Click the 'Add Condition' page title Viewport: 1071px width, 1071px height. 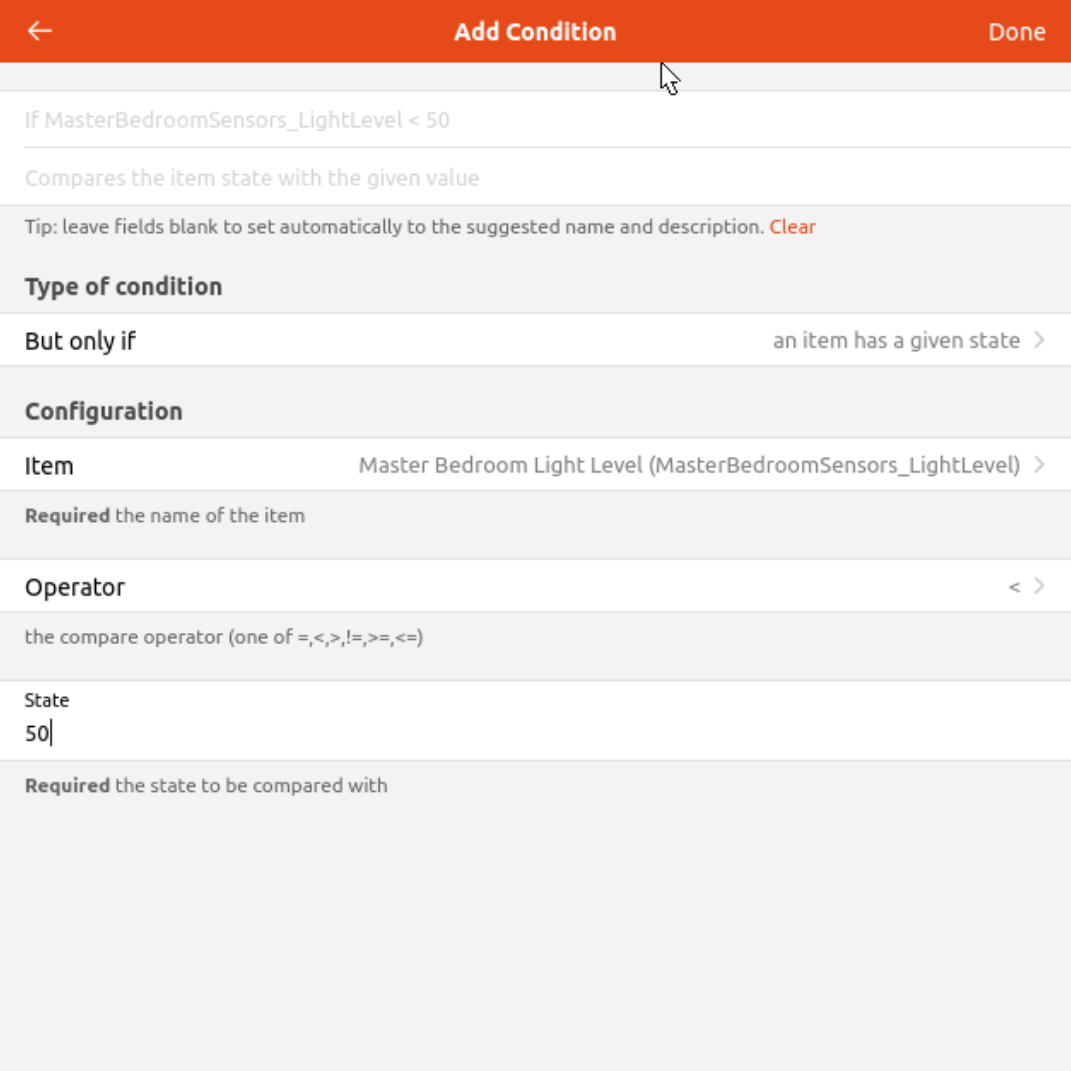535,32
